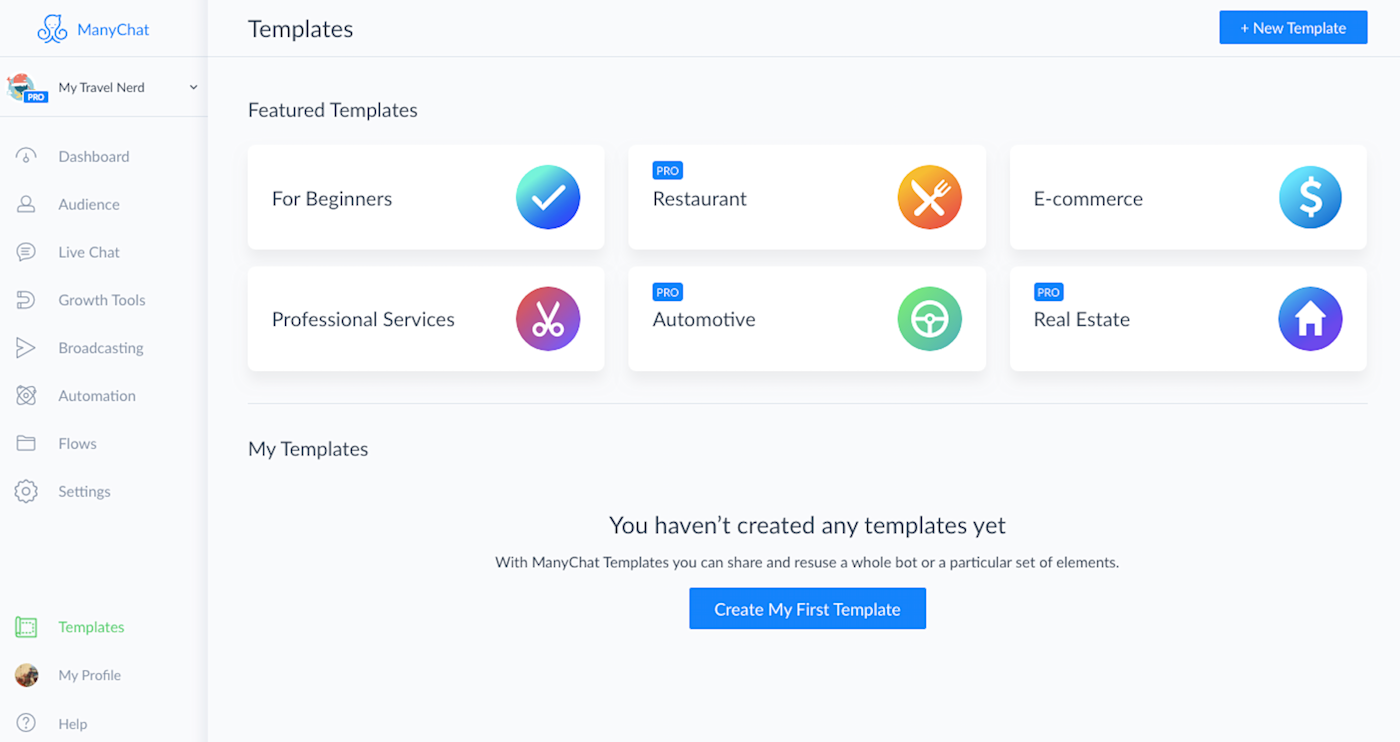Click the Automation atom icon
Screen dimensions: 1400x742
(26, 396)
